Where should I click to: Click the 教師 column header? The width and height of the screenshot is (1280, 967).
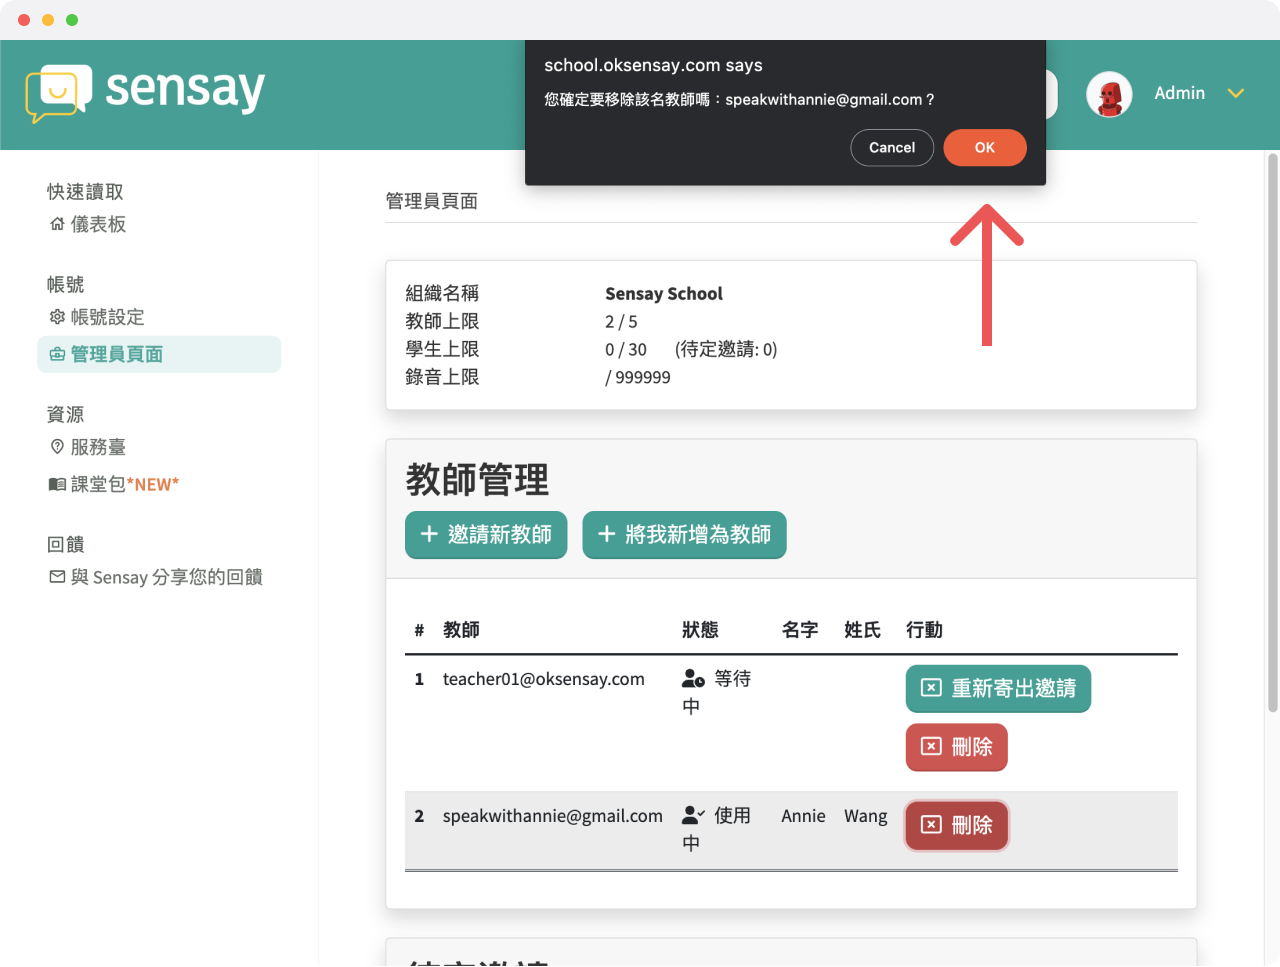(x=461, y=630)
